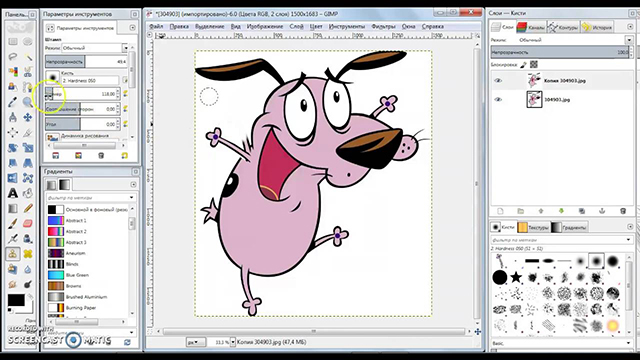
Task: Switch to the Каналы tab
Action: click(x=531, y=27)
